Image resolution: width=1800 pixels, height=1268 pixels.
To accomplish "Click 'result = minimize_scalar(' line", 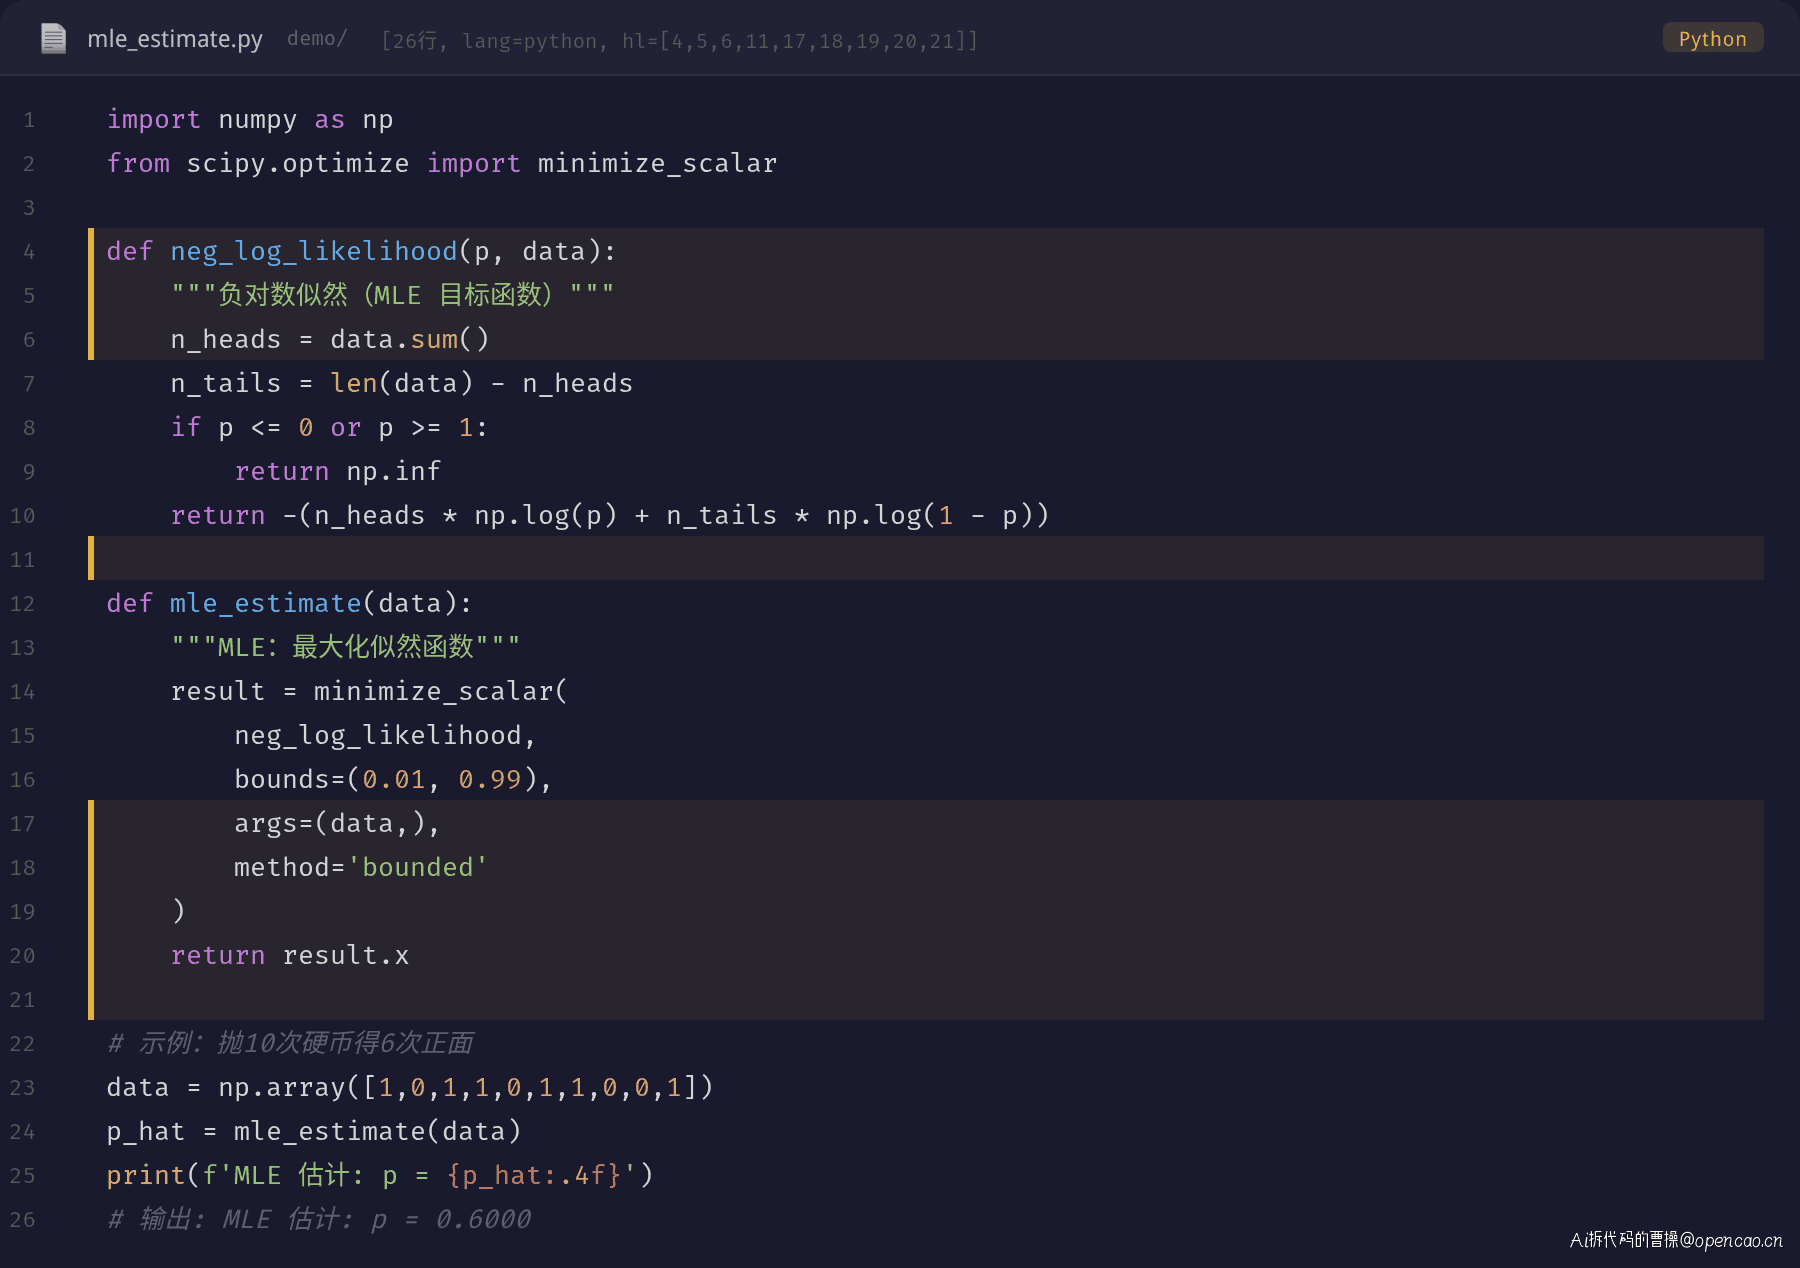I will [x=369, y=692].
